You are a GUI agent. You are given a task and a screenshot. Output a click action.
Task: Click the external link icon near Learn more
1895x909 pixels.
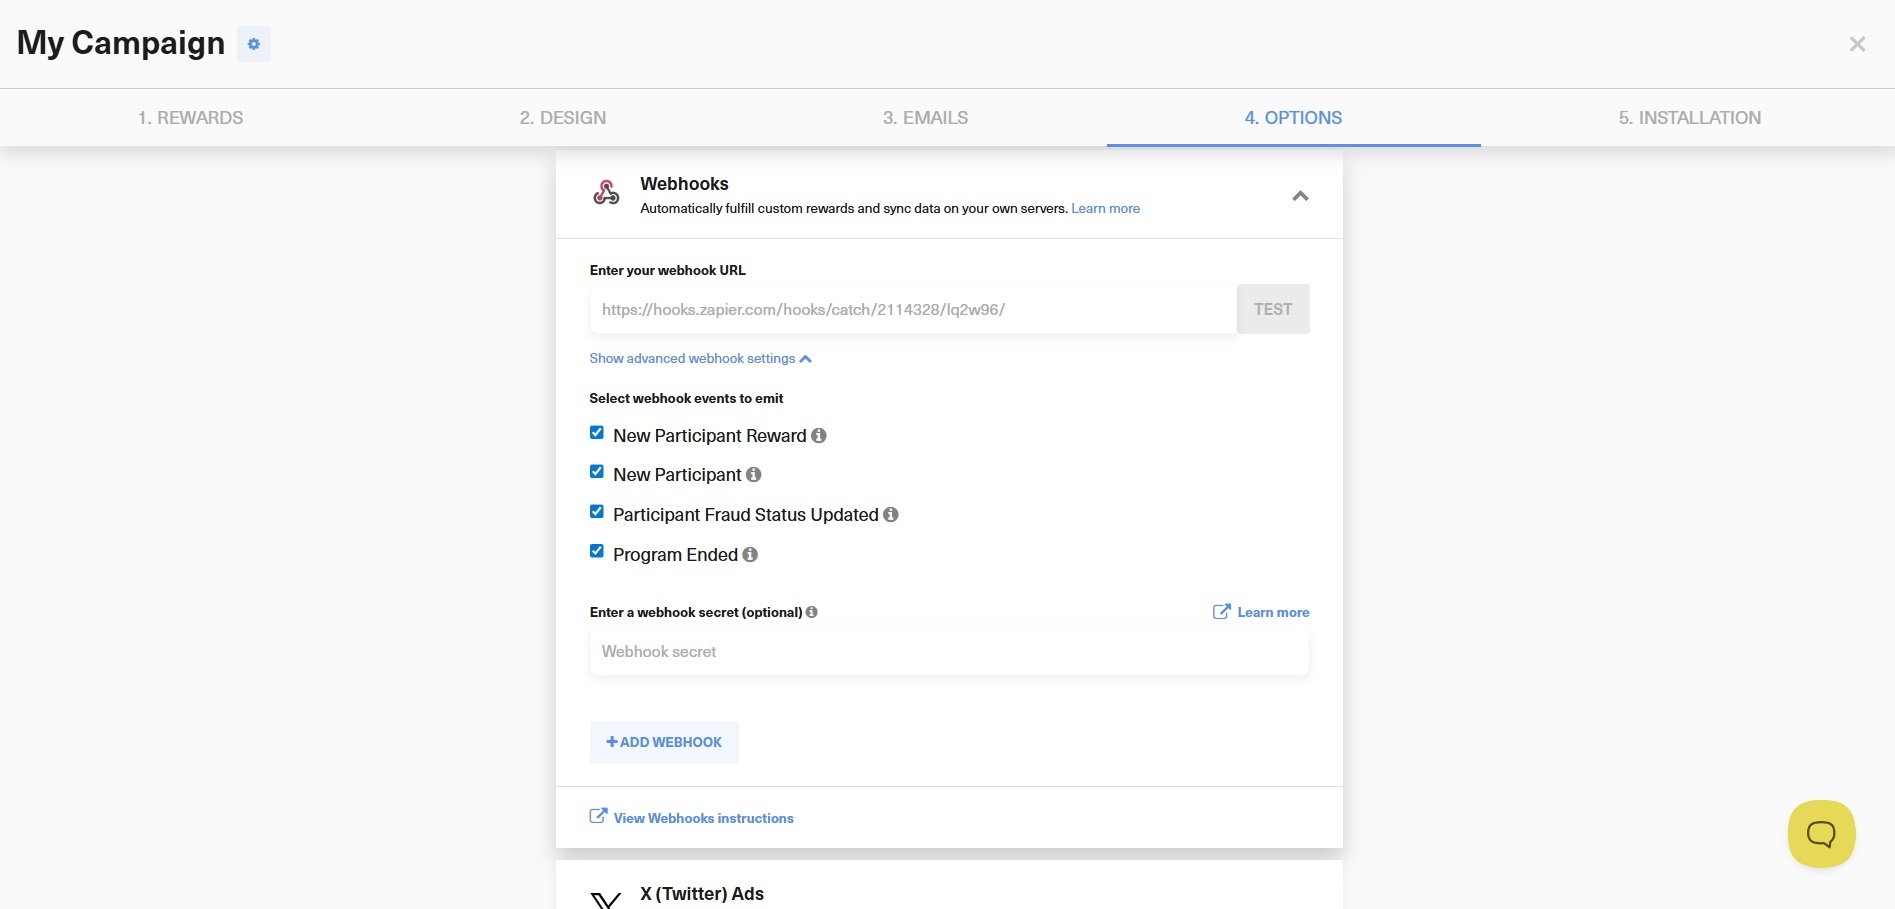(x=1221, y=611)
